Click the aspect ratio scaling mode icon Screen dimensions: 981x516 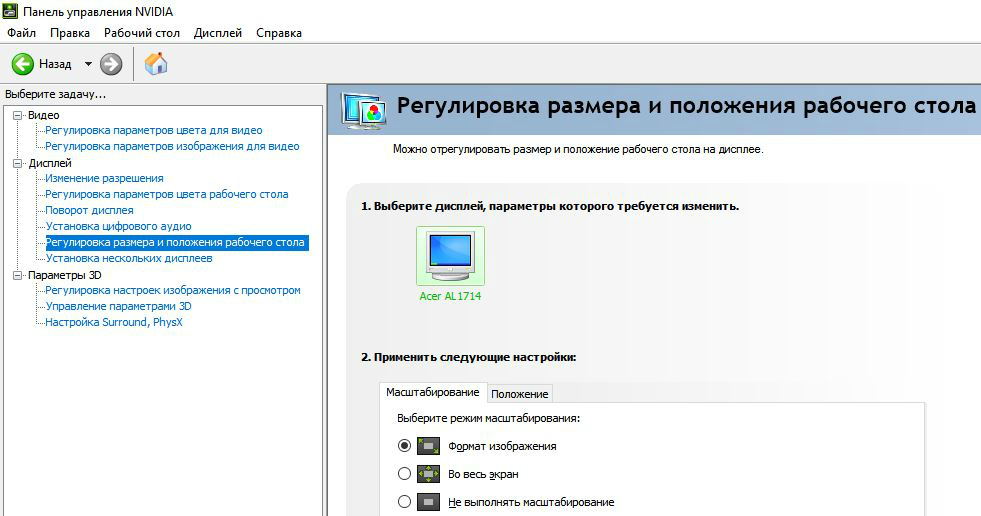pyautogui.click(x=429, y=446)
